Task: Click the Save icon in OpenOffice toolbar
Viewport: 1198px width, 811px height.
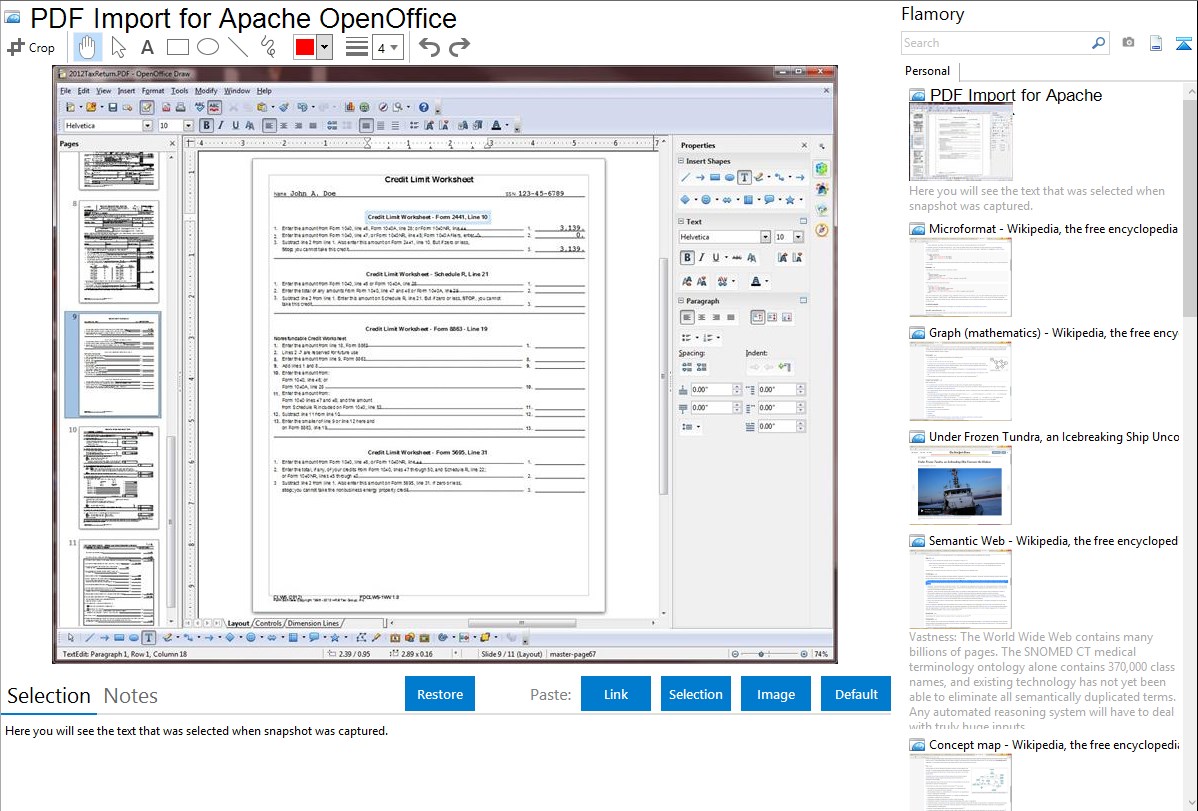Action: (112, 107)
